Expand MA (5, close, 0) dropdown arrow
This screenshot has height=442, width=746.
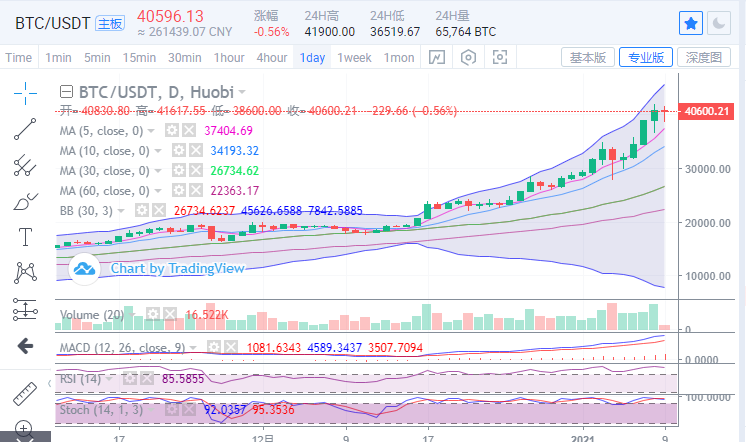pos(151,131)
